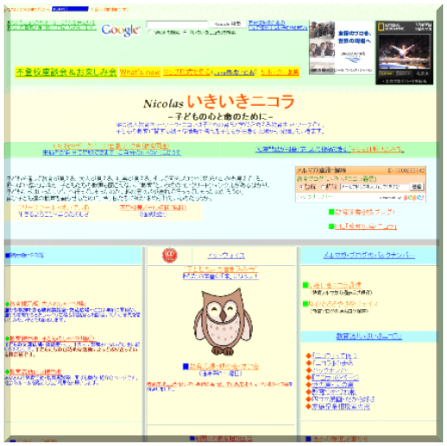Open the blue links right of search button

click(x=278, y=25)
